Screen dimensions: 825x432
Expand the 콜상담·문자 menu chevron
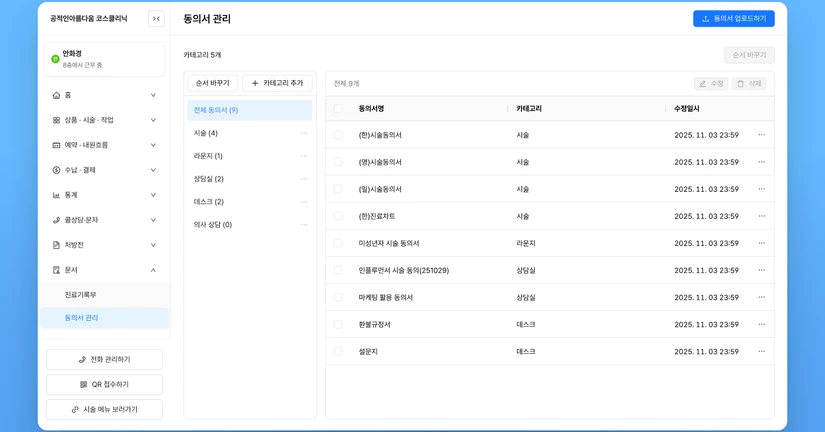click(153, 220)
